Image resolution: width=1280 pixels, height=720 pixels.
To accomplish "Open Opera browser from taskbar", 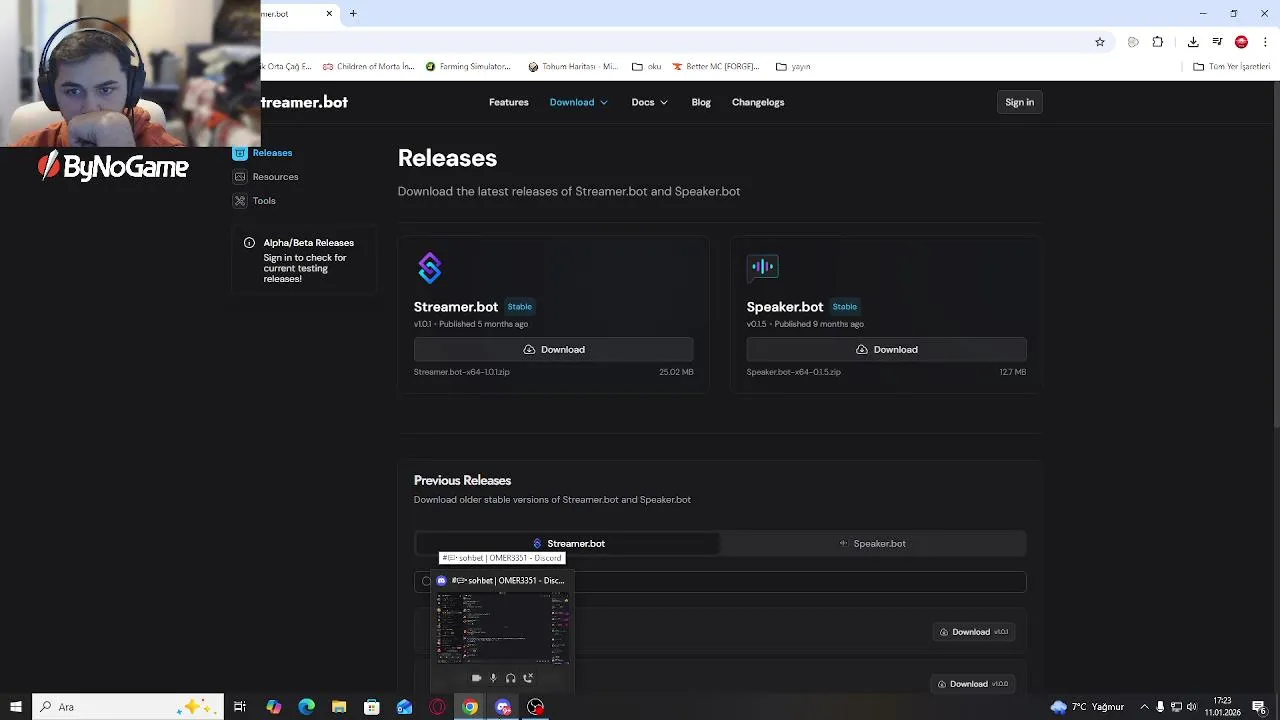I will pyautogui.click(x=437, y=707).
